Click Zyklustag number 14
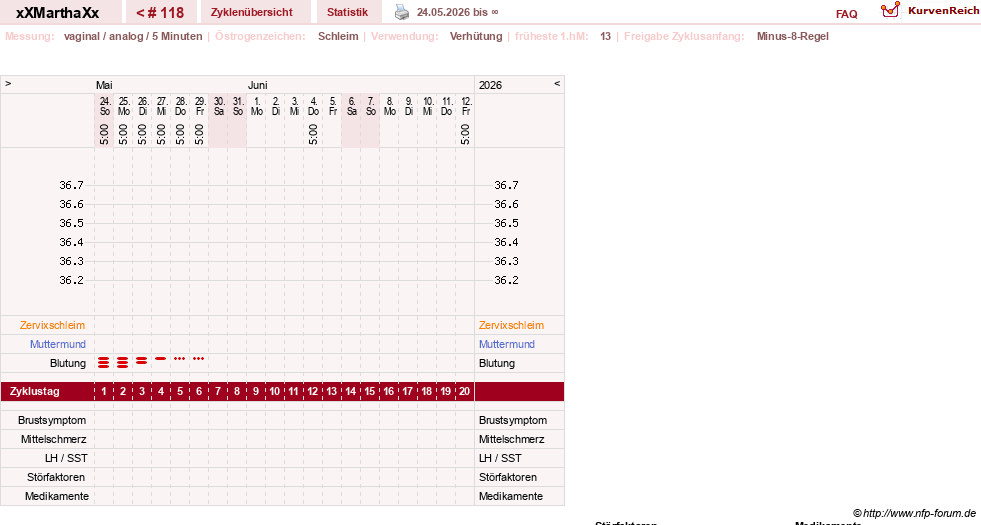The image size is (981, 525). pyautogui.click(x=350, y=392)
